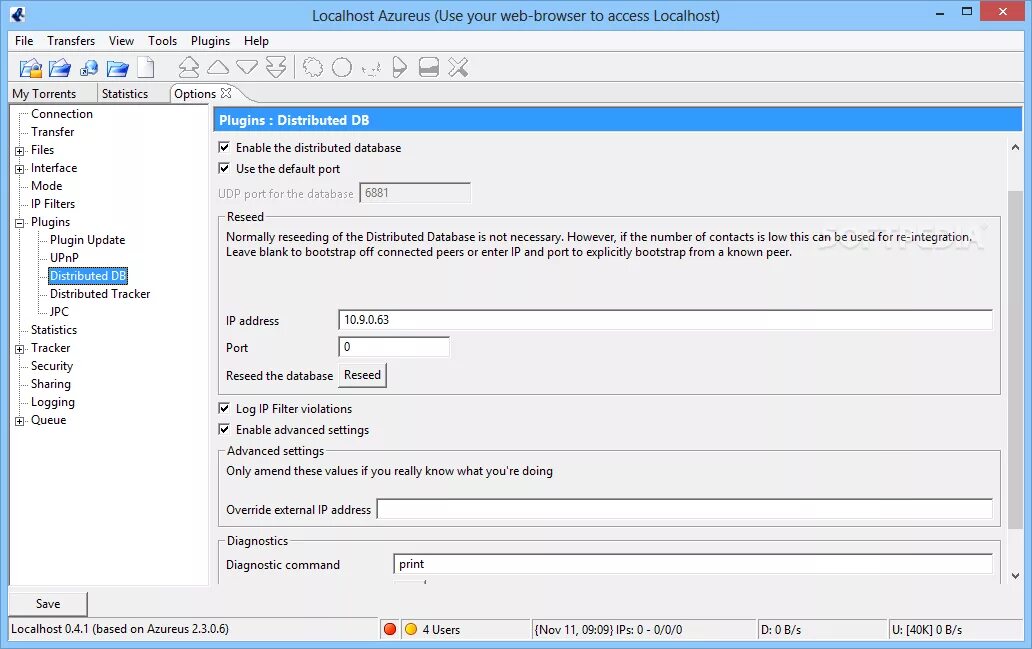The height and width of the screenshot is (649, 1032).
Task: Open torrent file with lock icon
Action: pyautogui.click(x=30, y=68)
